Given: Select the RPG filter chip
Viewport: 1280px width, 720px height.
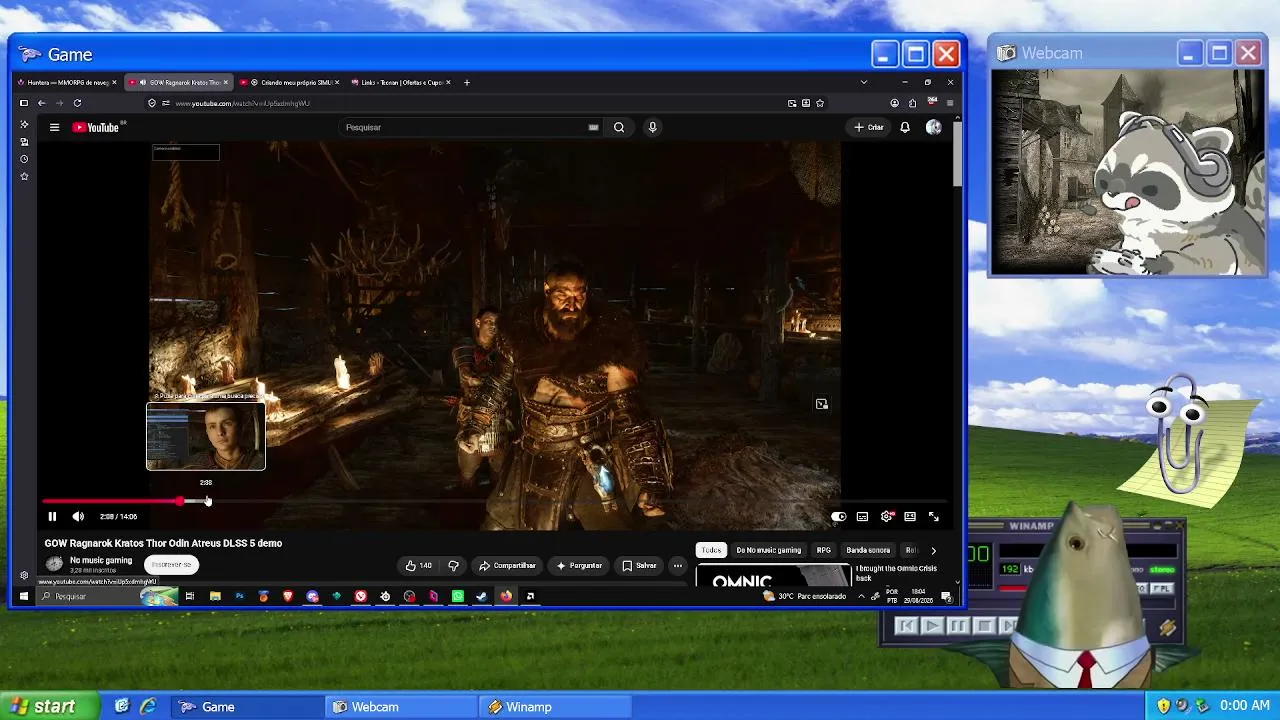Looking at the screenshot, I should tap(824, 550).
